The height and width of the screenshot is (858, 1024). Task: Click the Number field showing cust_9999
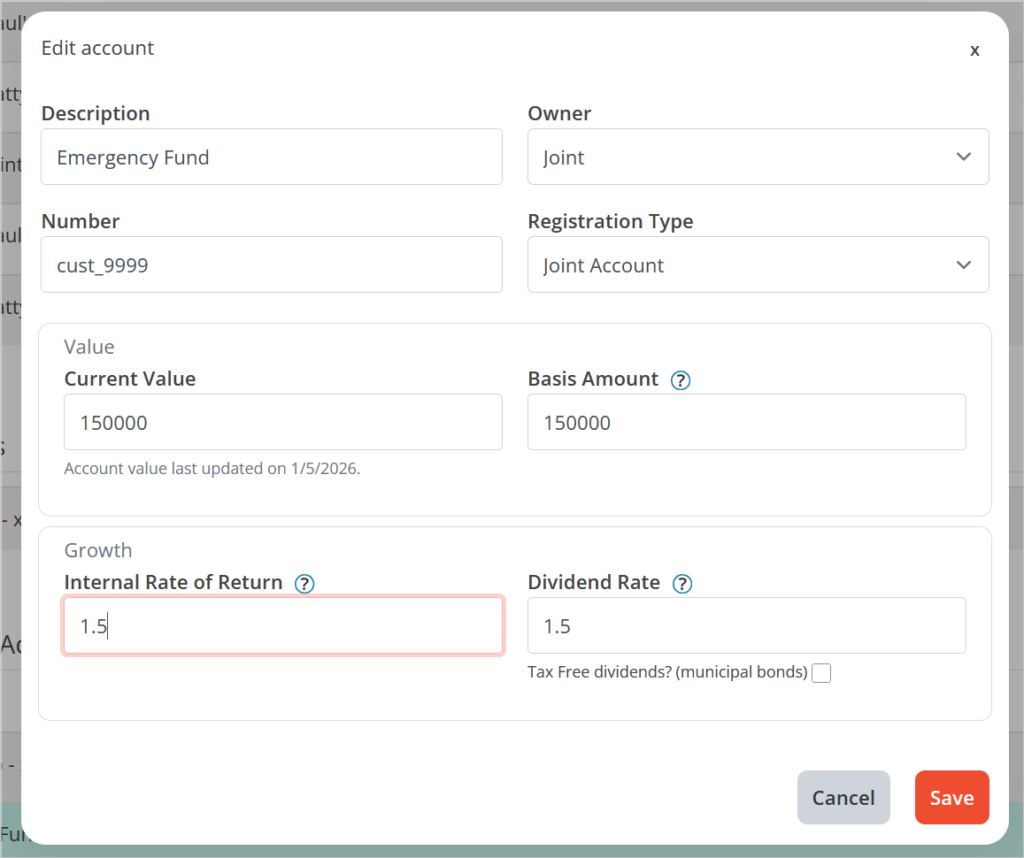271,265
